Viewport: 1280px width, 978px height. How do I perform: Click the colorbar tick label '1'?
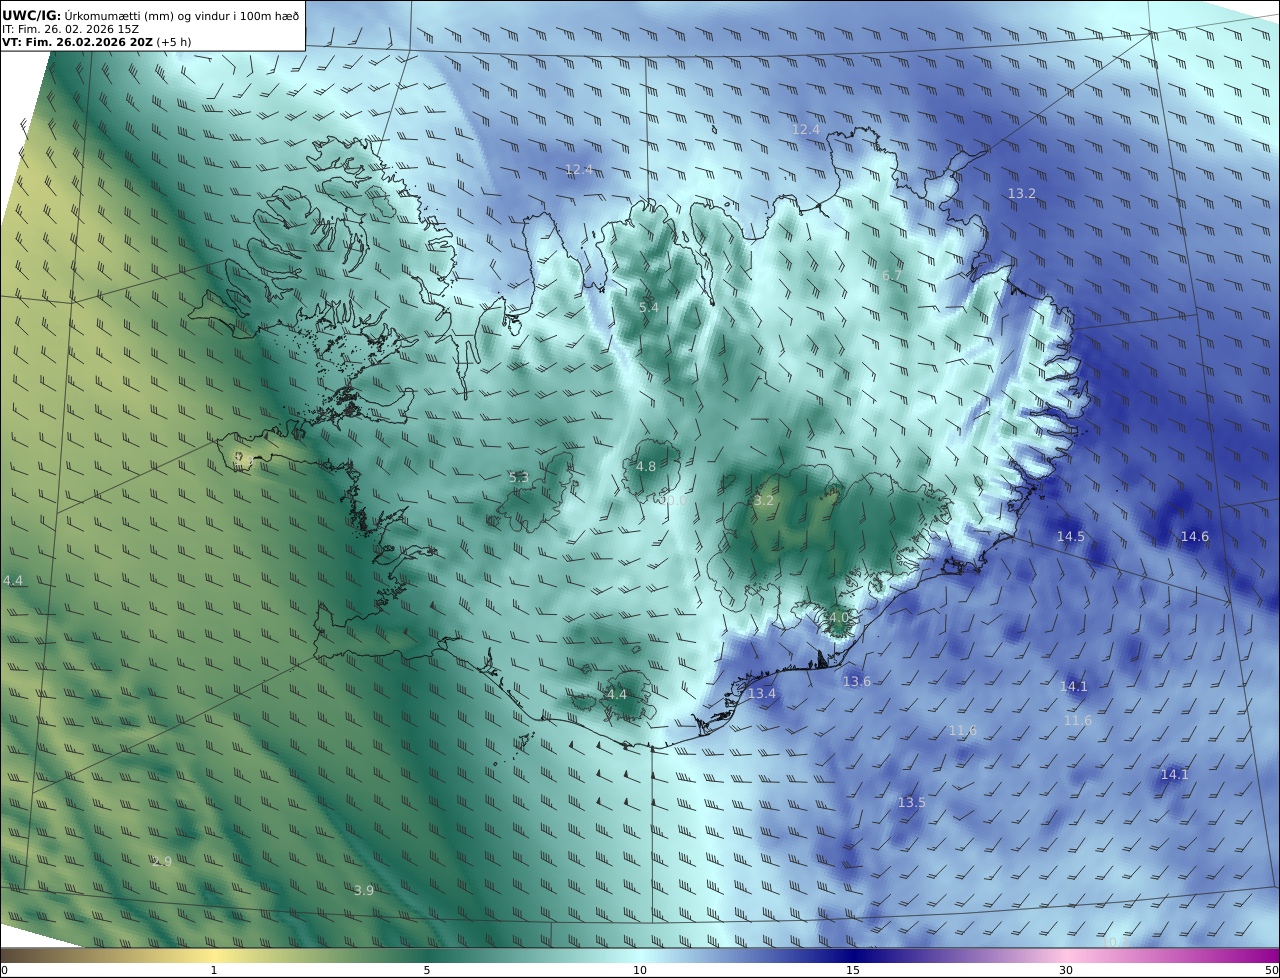click(x=214, y=970)
